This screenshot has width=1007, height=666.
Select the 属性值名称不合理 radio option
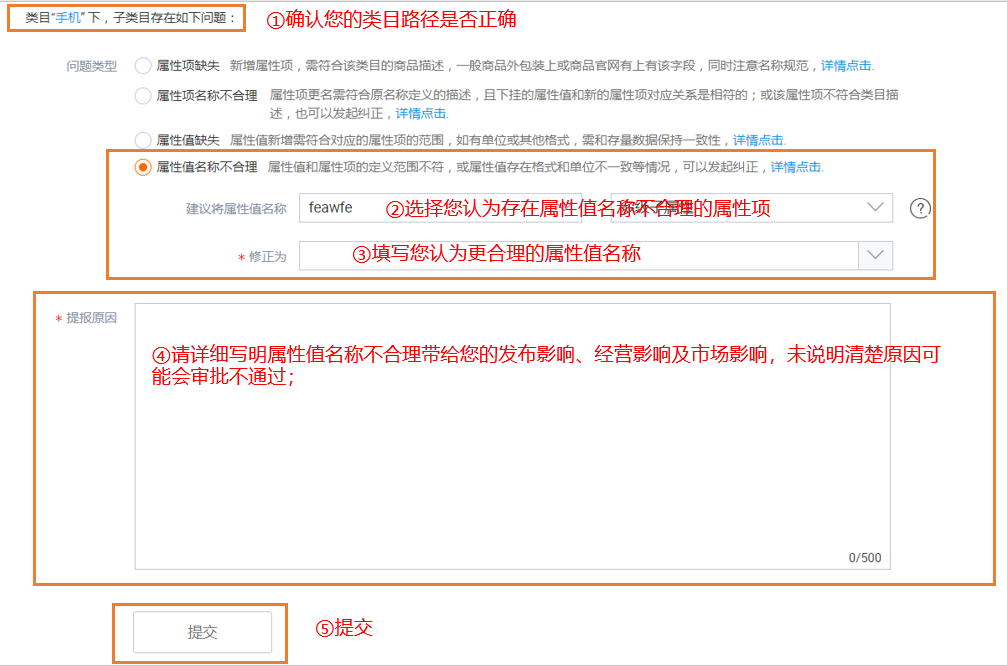[143, 167]
